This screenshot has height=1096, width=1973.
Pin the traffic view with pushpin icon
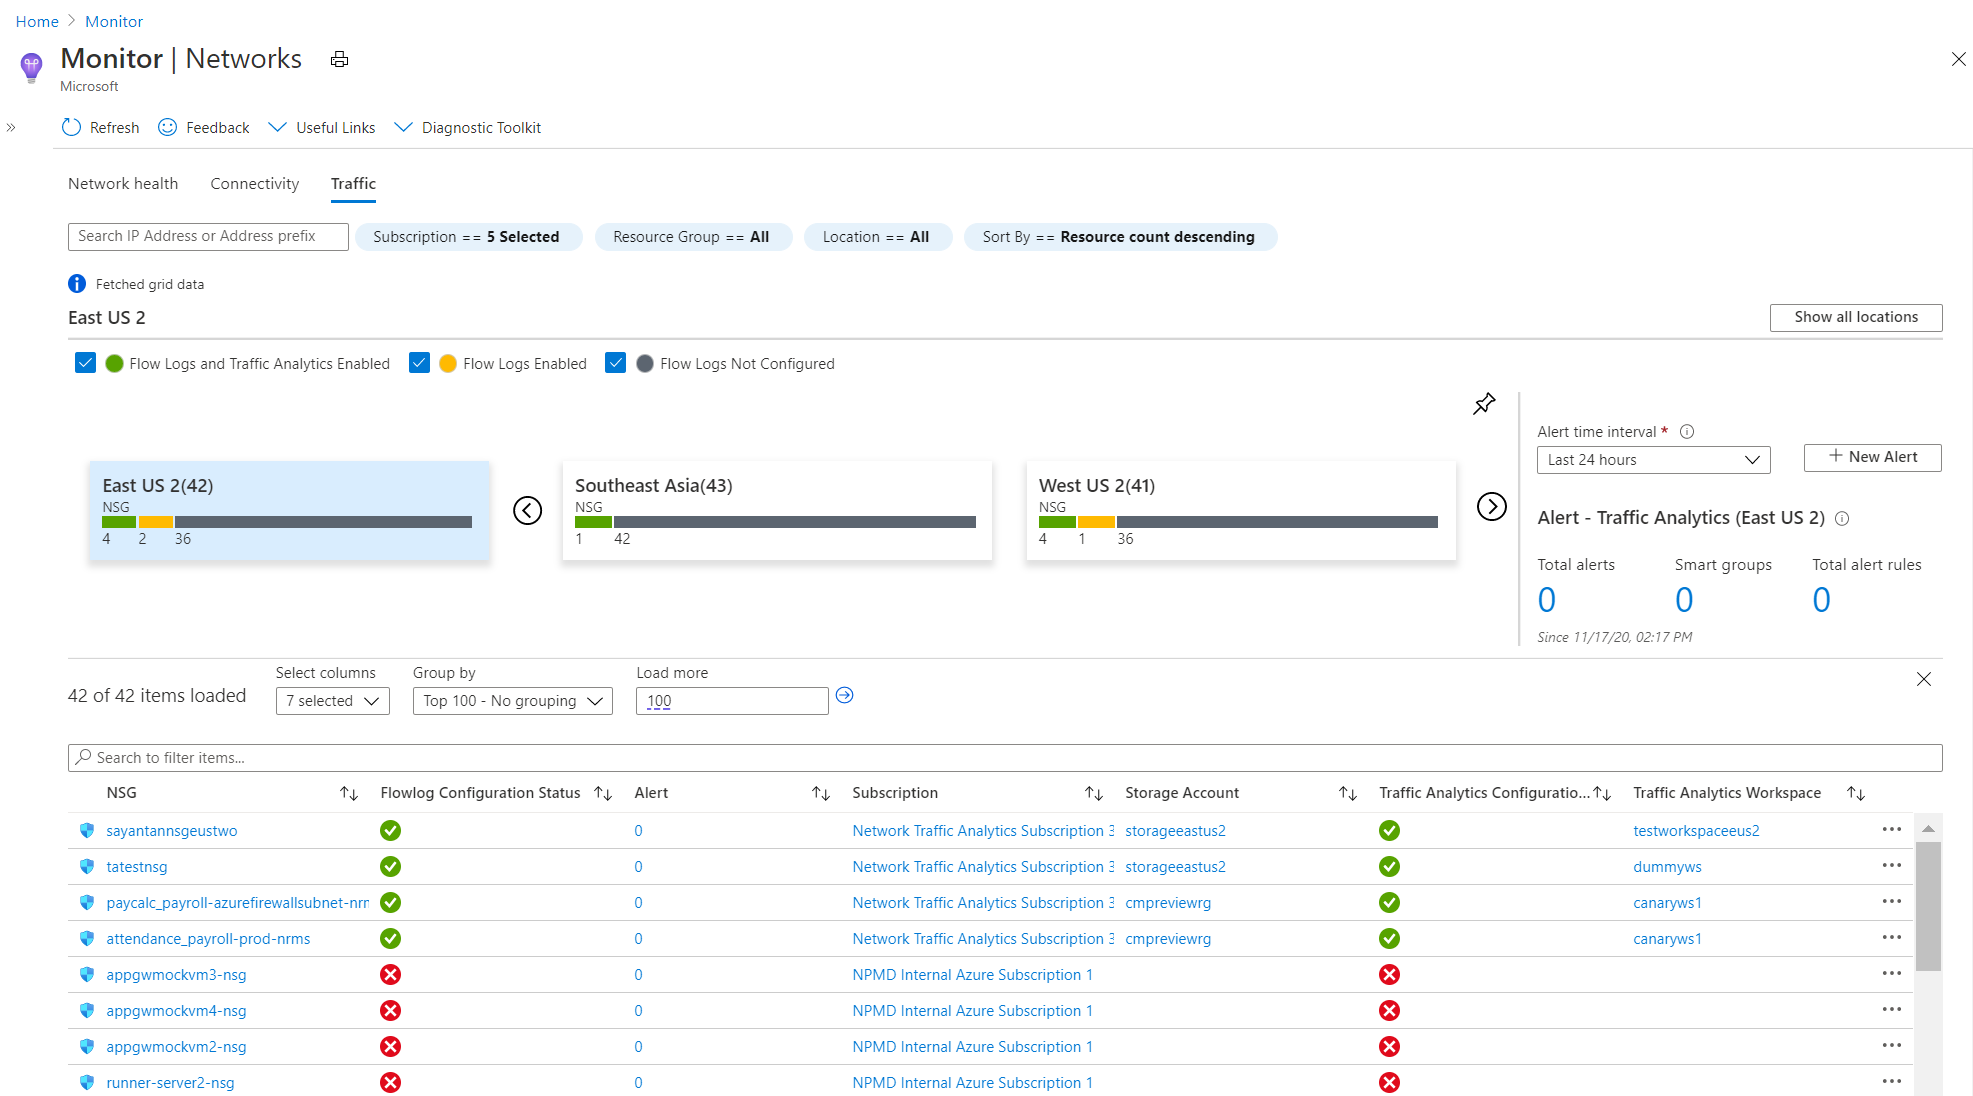tap(1484, 404)
